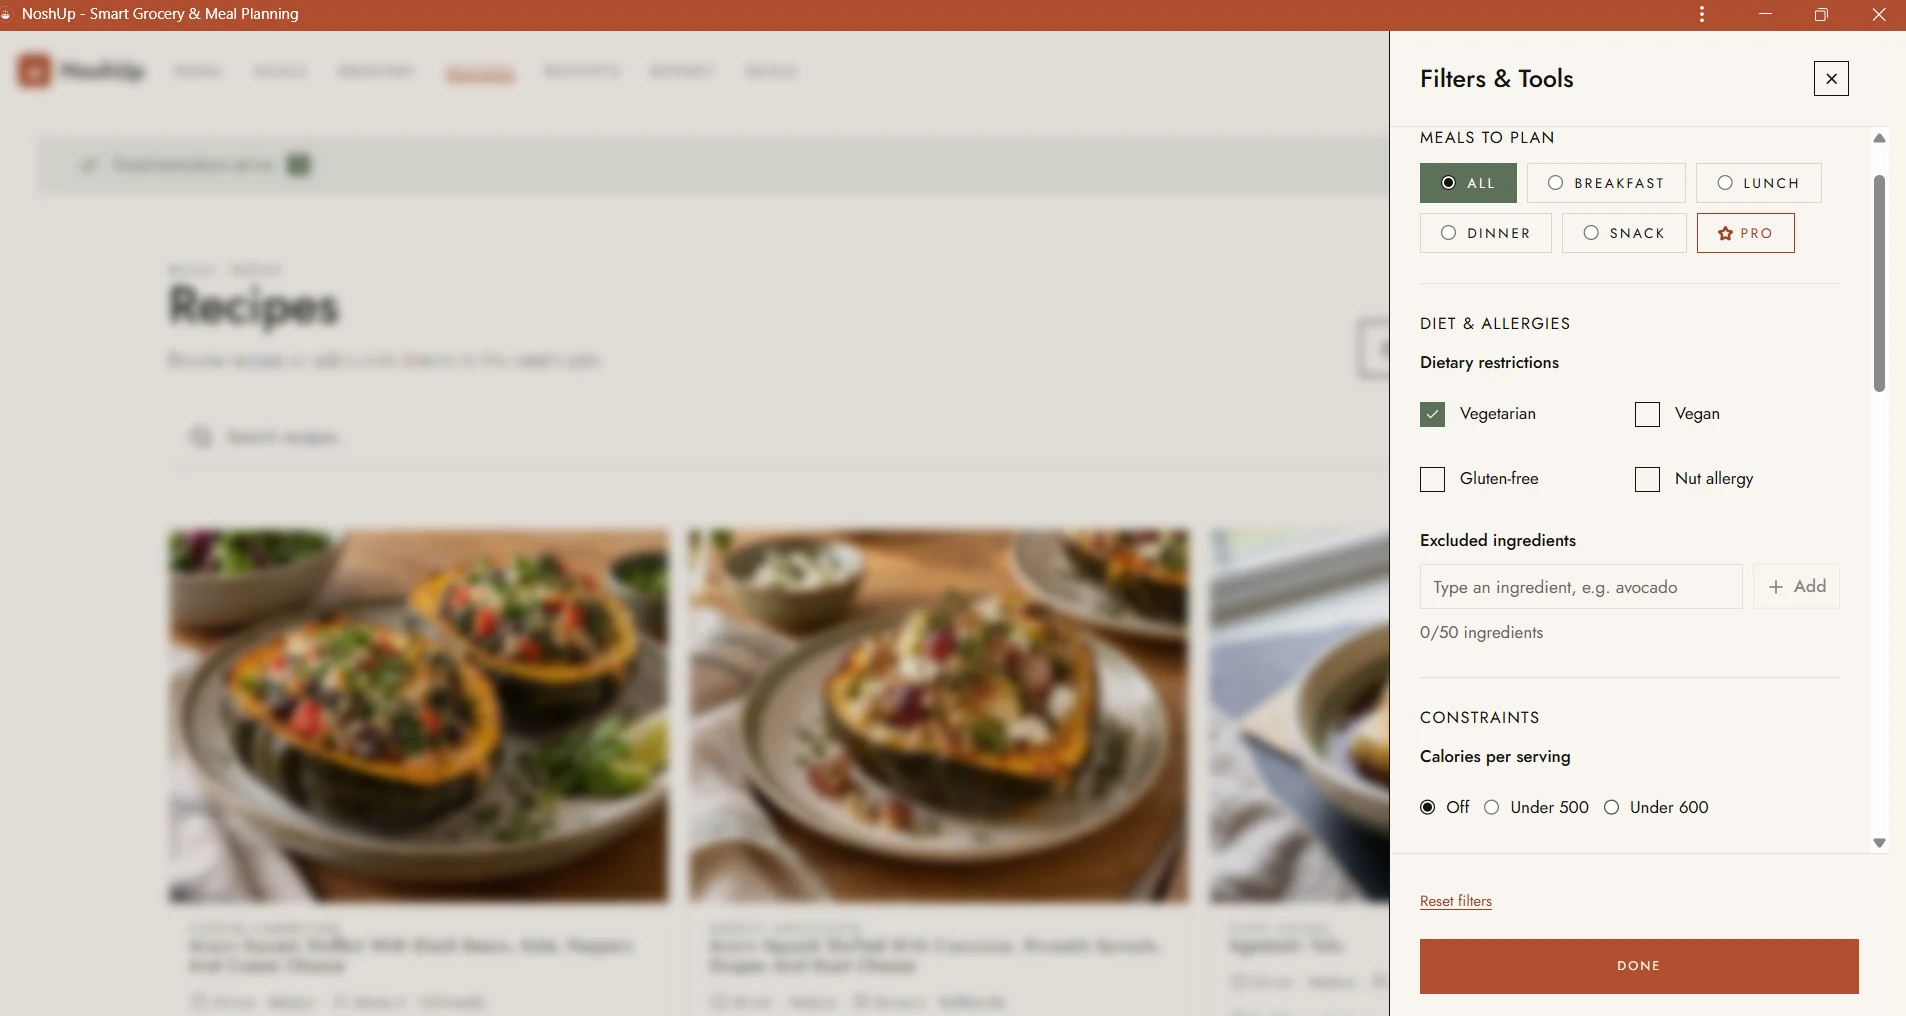Select the Under 500 calories option
The image size is (1906, 1016).
pyautogui.click(x=1491, y=807)
